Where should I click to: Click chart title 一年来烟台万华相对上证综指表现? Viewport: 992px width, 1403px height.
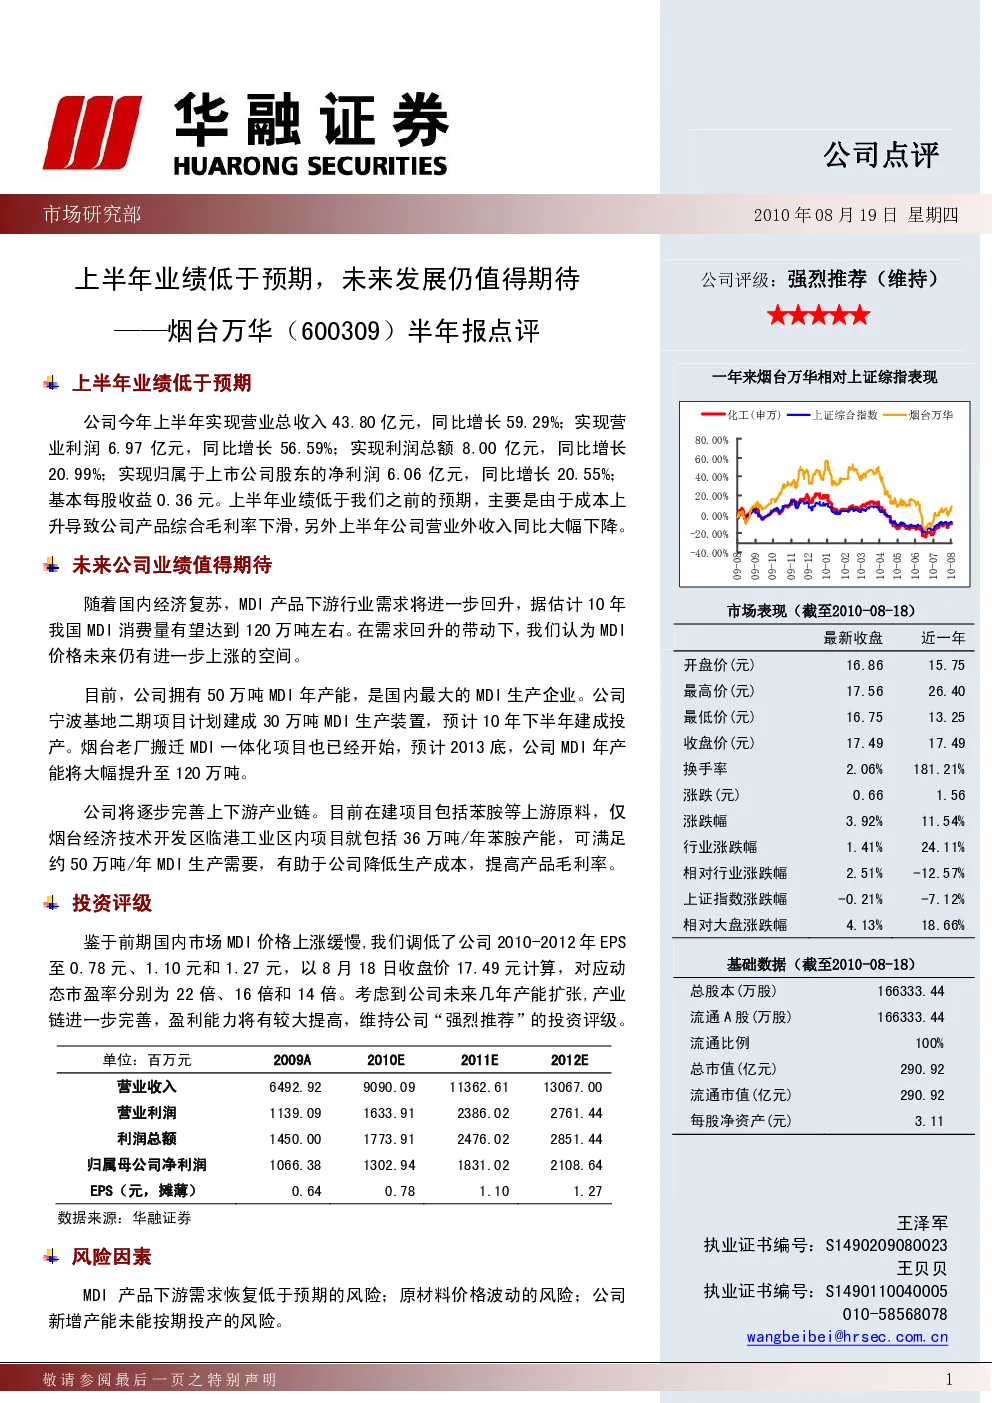(825, 377)
